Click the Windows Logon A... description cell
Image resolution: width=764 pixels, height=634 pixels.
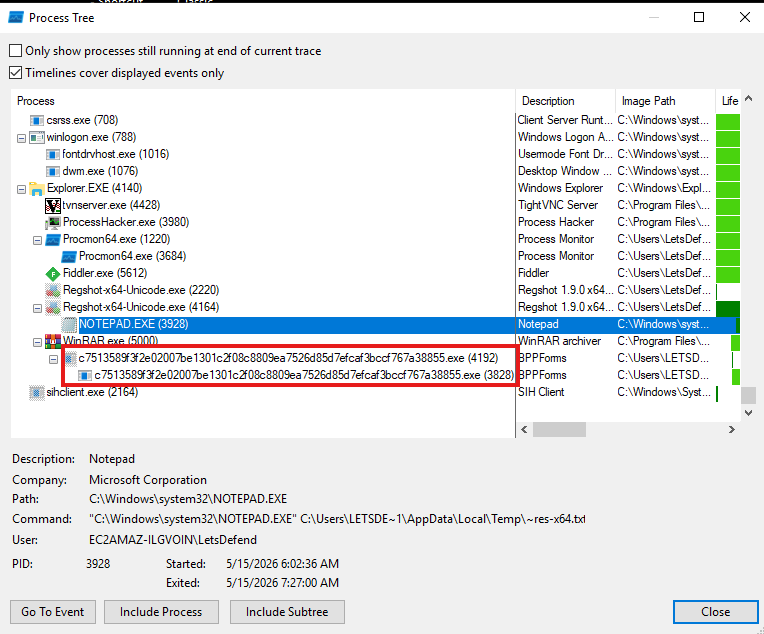[565, 137]
